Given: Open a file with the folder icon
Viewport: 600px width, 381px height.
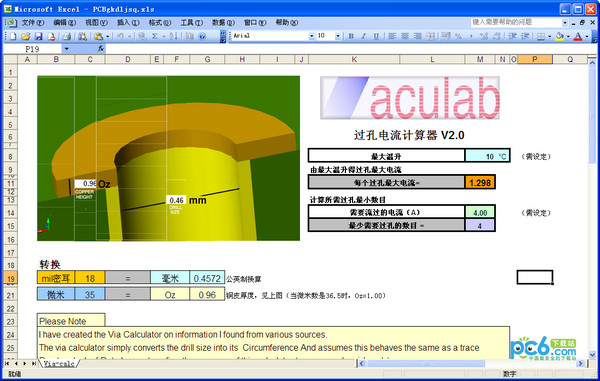Looking at the screenshot, I should [26, 36].
